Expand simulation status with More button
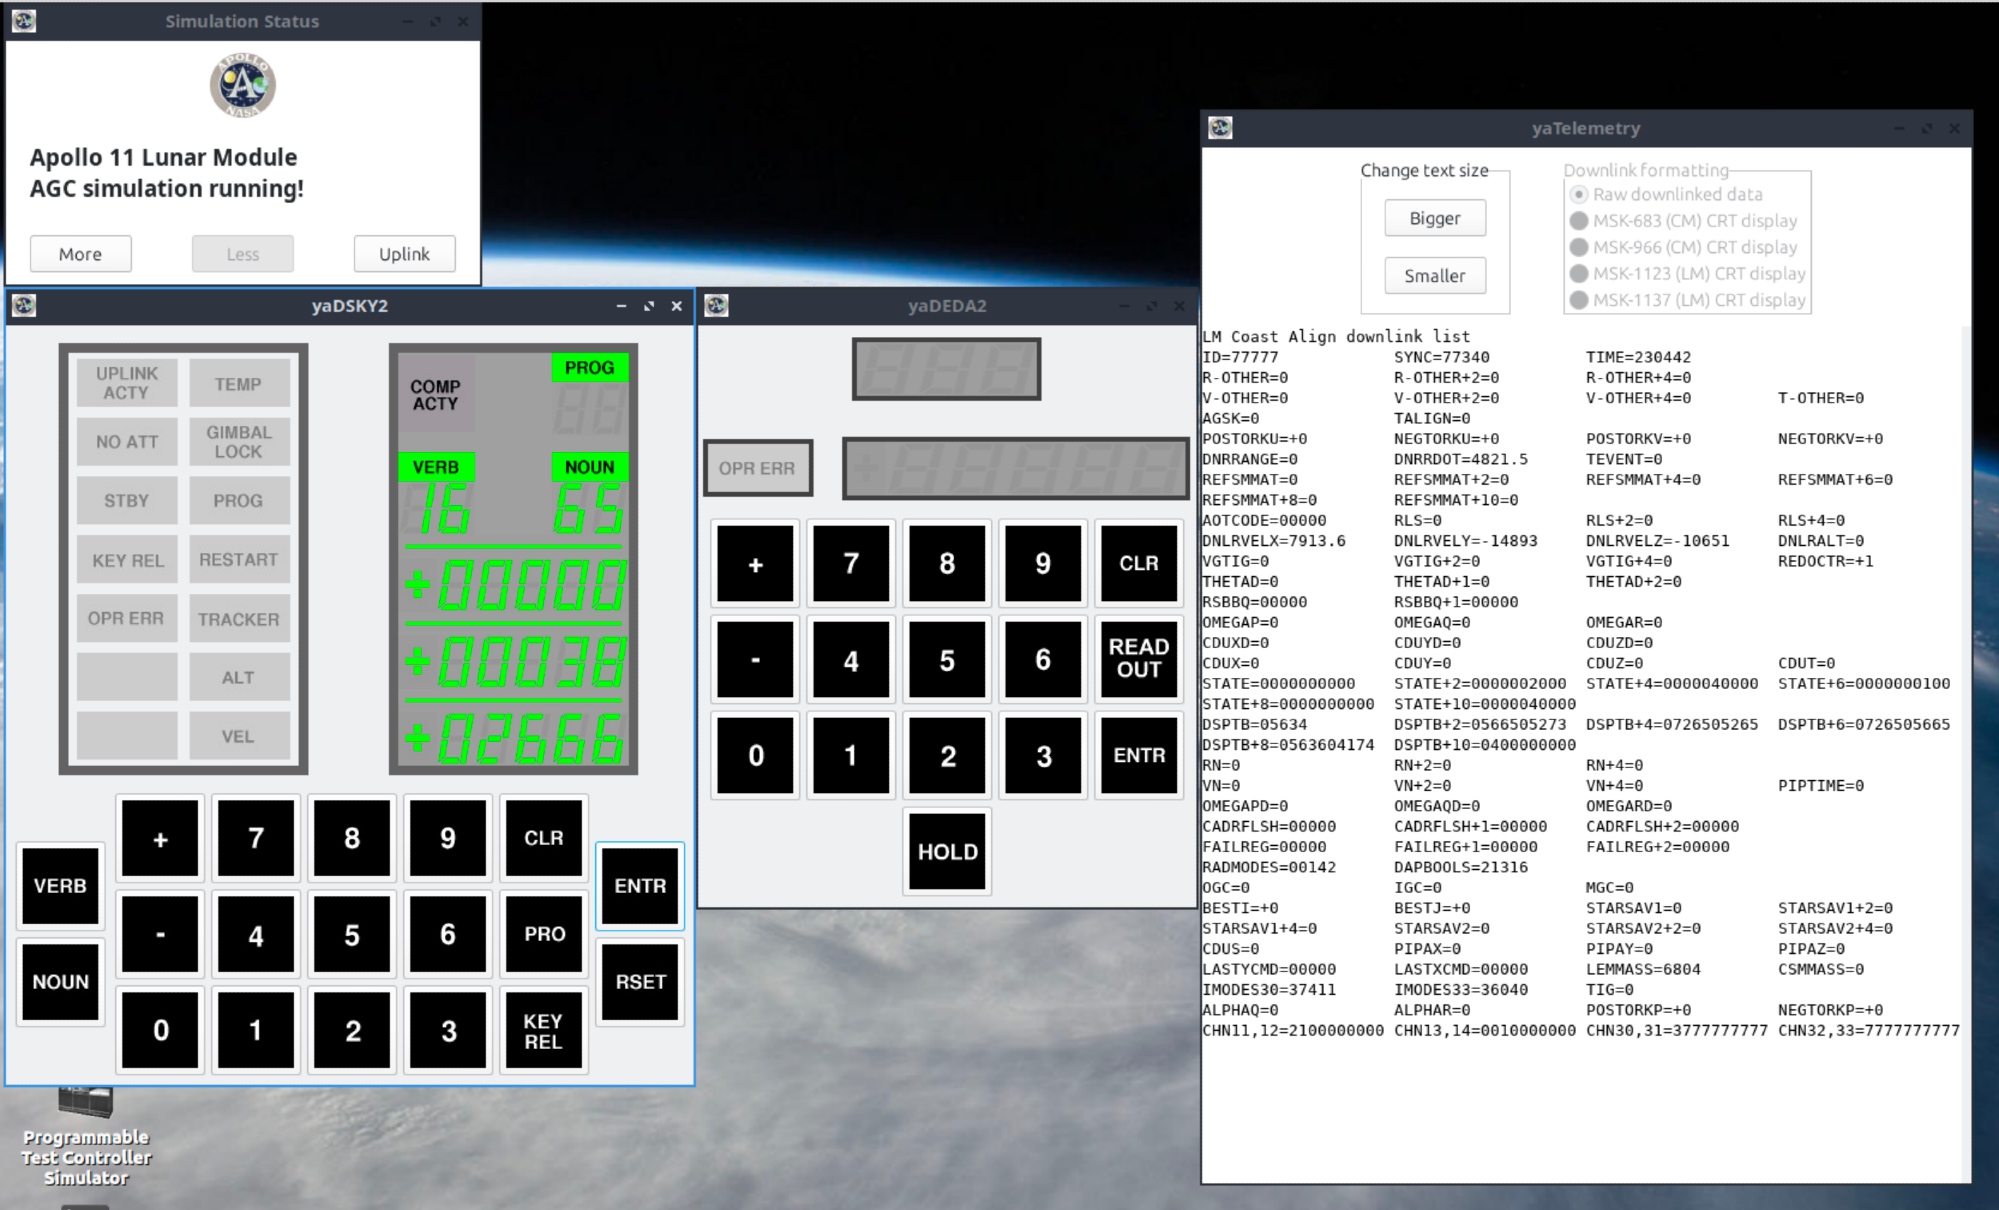1999x1210 pixels. [80, 254]
